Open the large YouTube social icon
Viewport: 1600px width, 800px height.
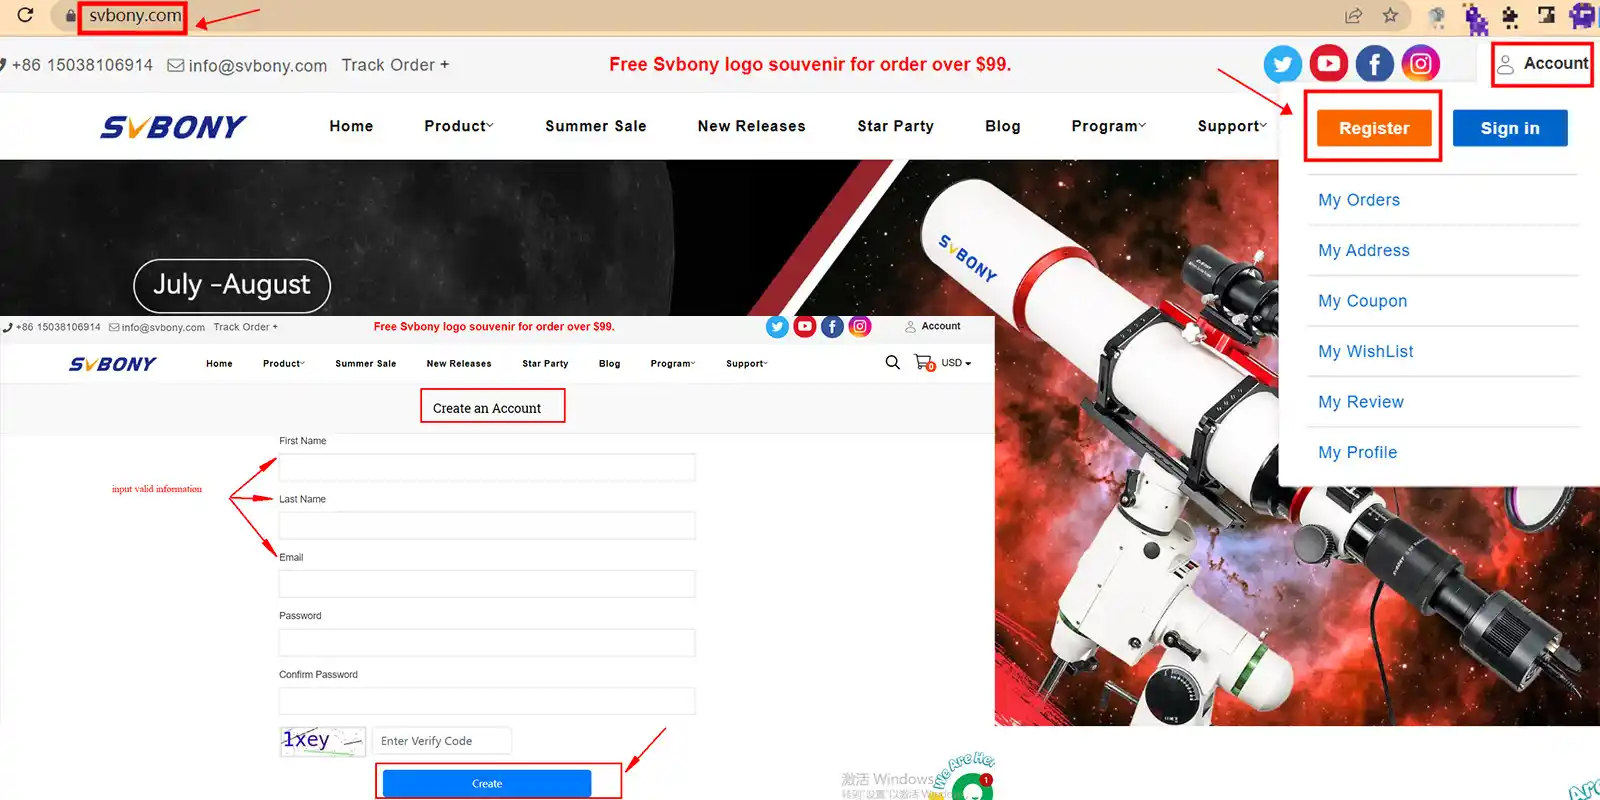coord(1328,64)
